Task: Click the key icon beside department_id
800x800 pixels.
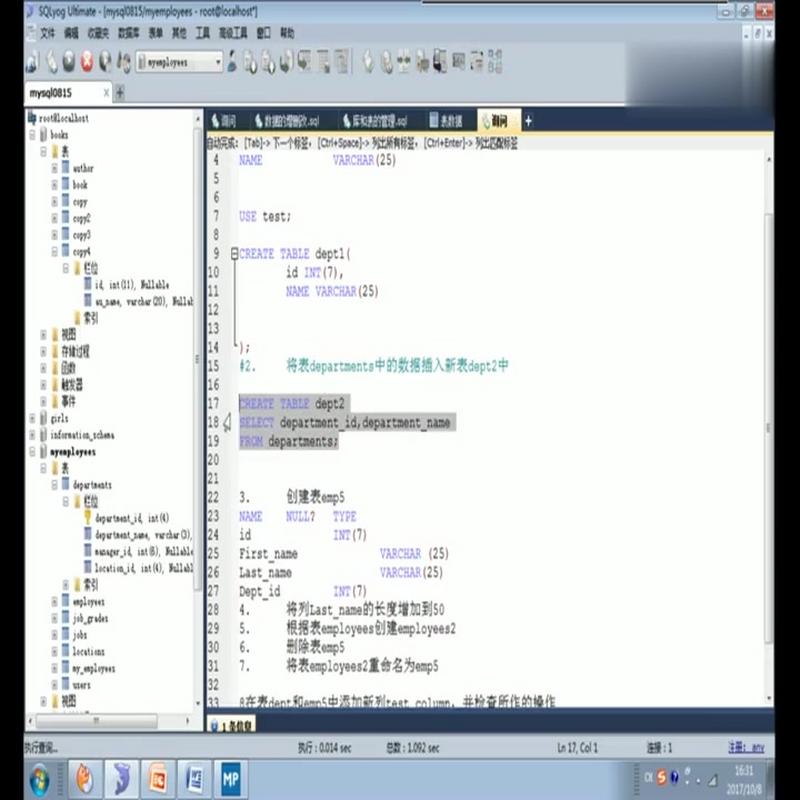Action: coord(88,518)
